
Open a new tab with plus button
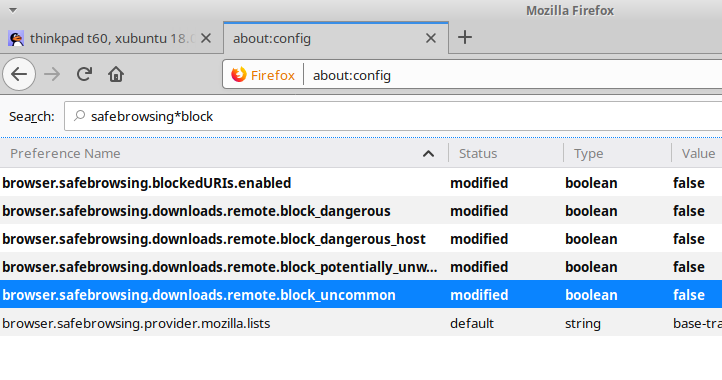click(465, 37)
